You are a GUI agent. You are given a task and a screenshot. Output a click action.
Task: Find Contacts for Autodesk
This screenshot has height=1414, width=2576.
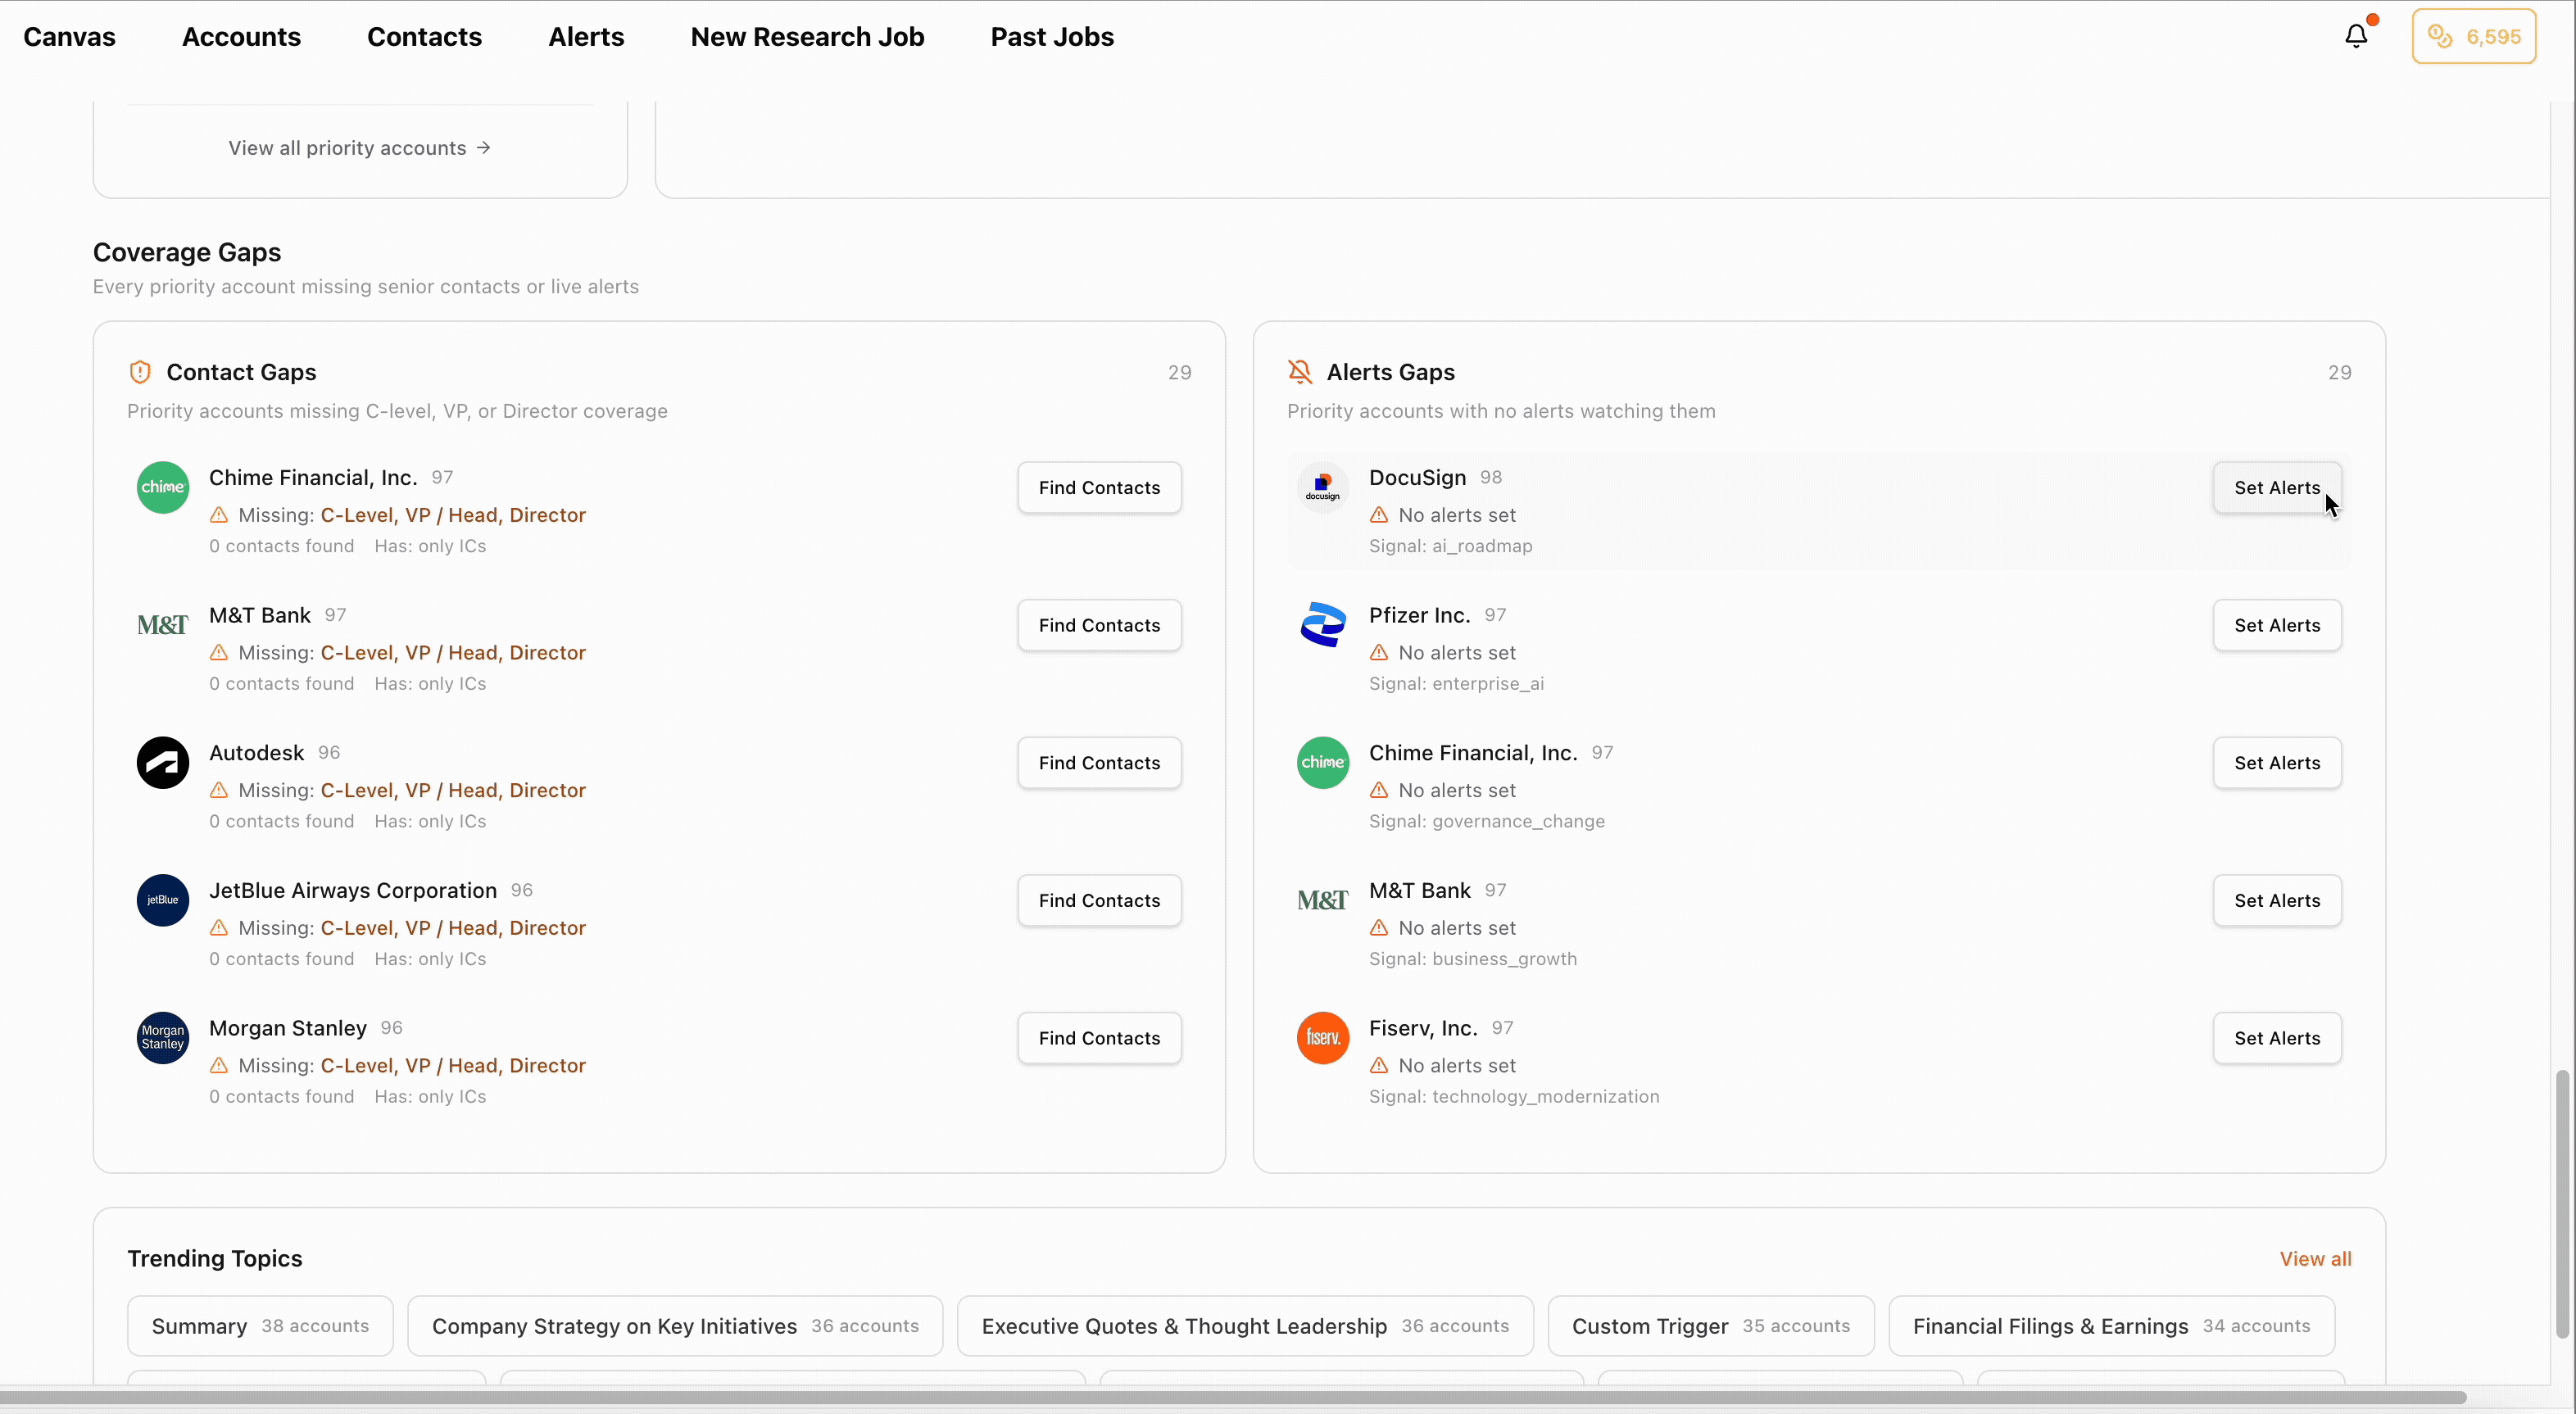(x=1099, y=763)
